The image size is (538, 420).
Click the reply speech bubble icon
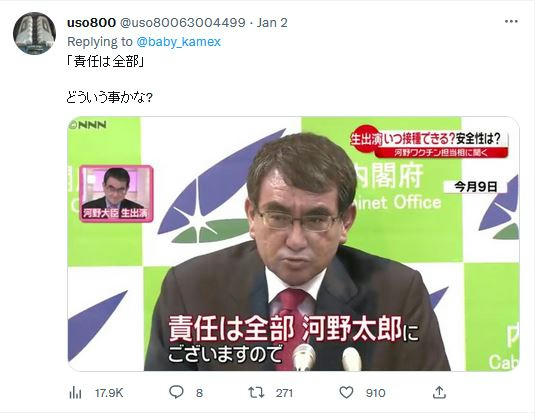[x=176, y=392]
